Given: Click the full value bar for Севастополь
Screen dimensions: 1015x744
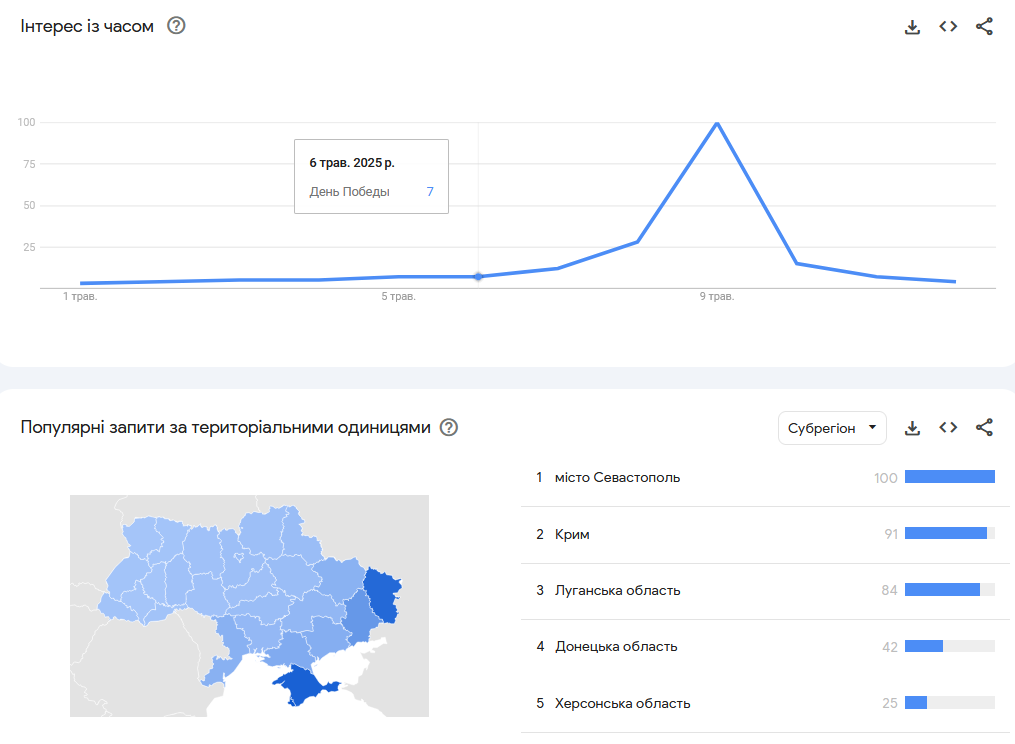Looking at the screenshot, I should point(950,477).
